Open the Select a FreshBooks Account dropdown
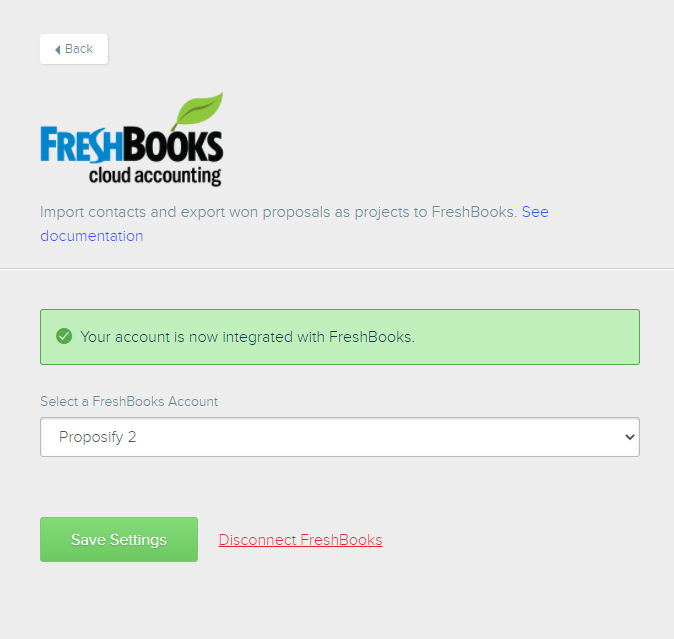This screenshot has width=674, height=639. pos(340,437)
